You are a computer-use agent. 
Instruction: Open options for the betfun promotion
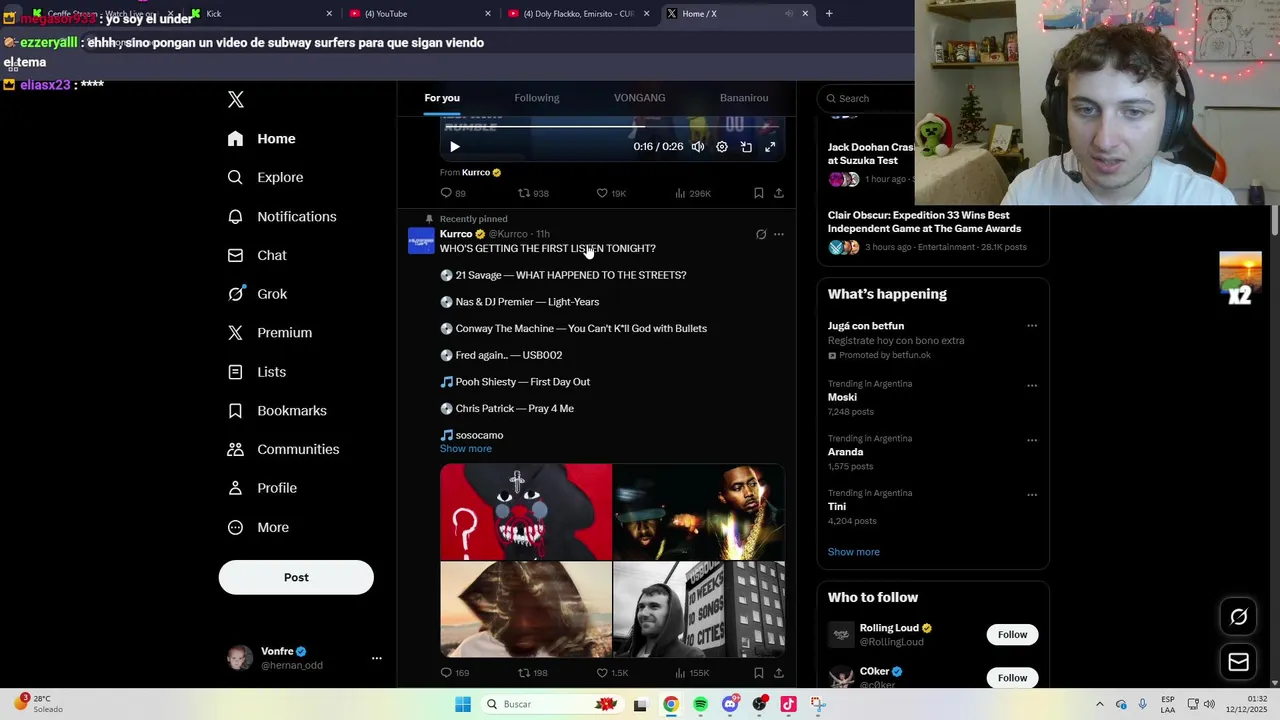(x=1032, y=326)
